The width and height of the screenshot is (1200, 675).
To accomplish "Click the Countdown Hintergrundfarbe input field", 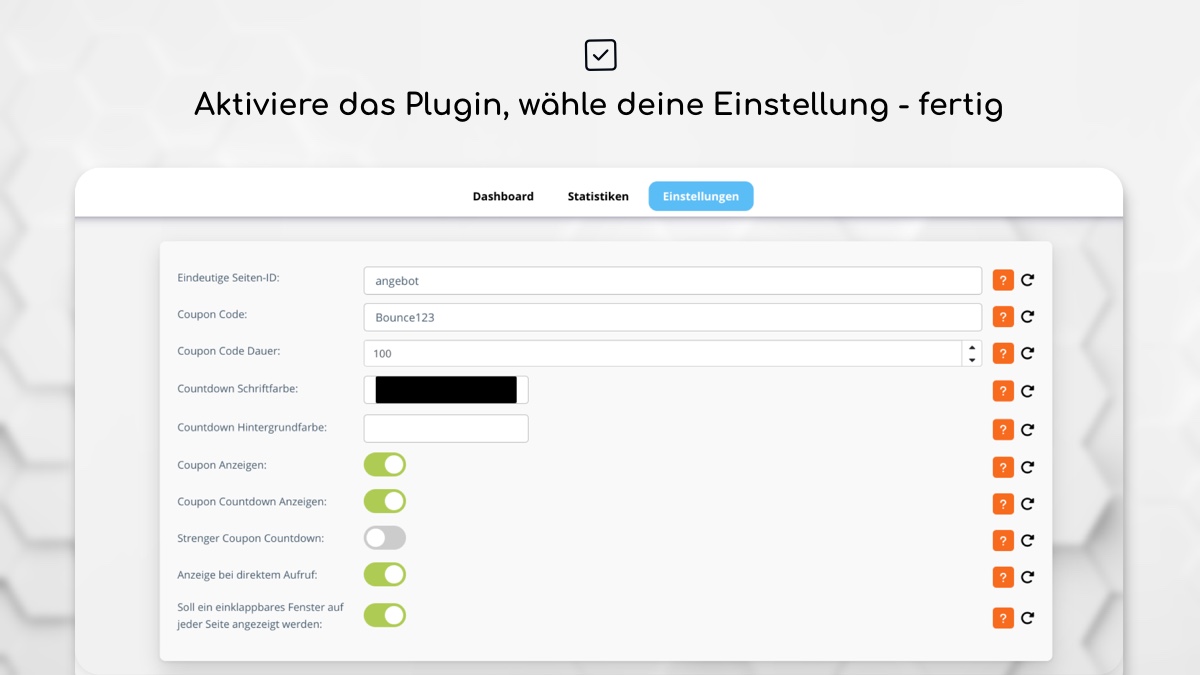I will point(445,428).
